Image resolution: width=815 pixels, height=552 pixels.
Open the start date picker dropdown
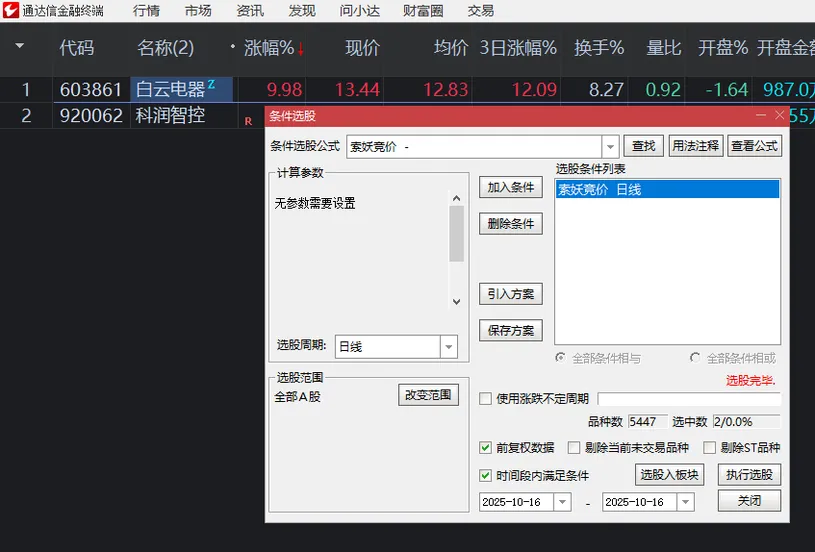pyautogui.click(x=562, y=502)
